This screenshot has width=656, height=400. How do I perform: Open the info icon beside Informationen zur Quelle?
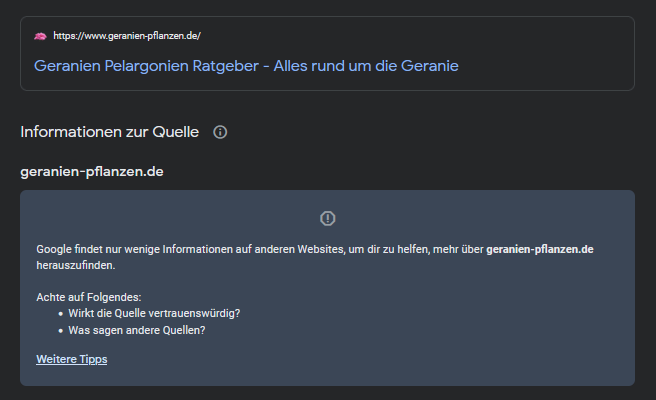[220, 132]
